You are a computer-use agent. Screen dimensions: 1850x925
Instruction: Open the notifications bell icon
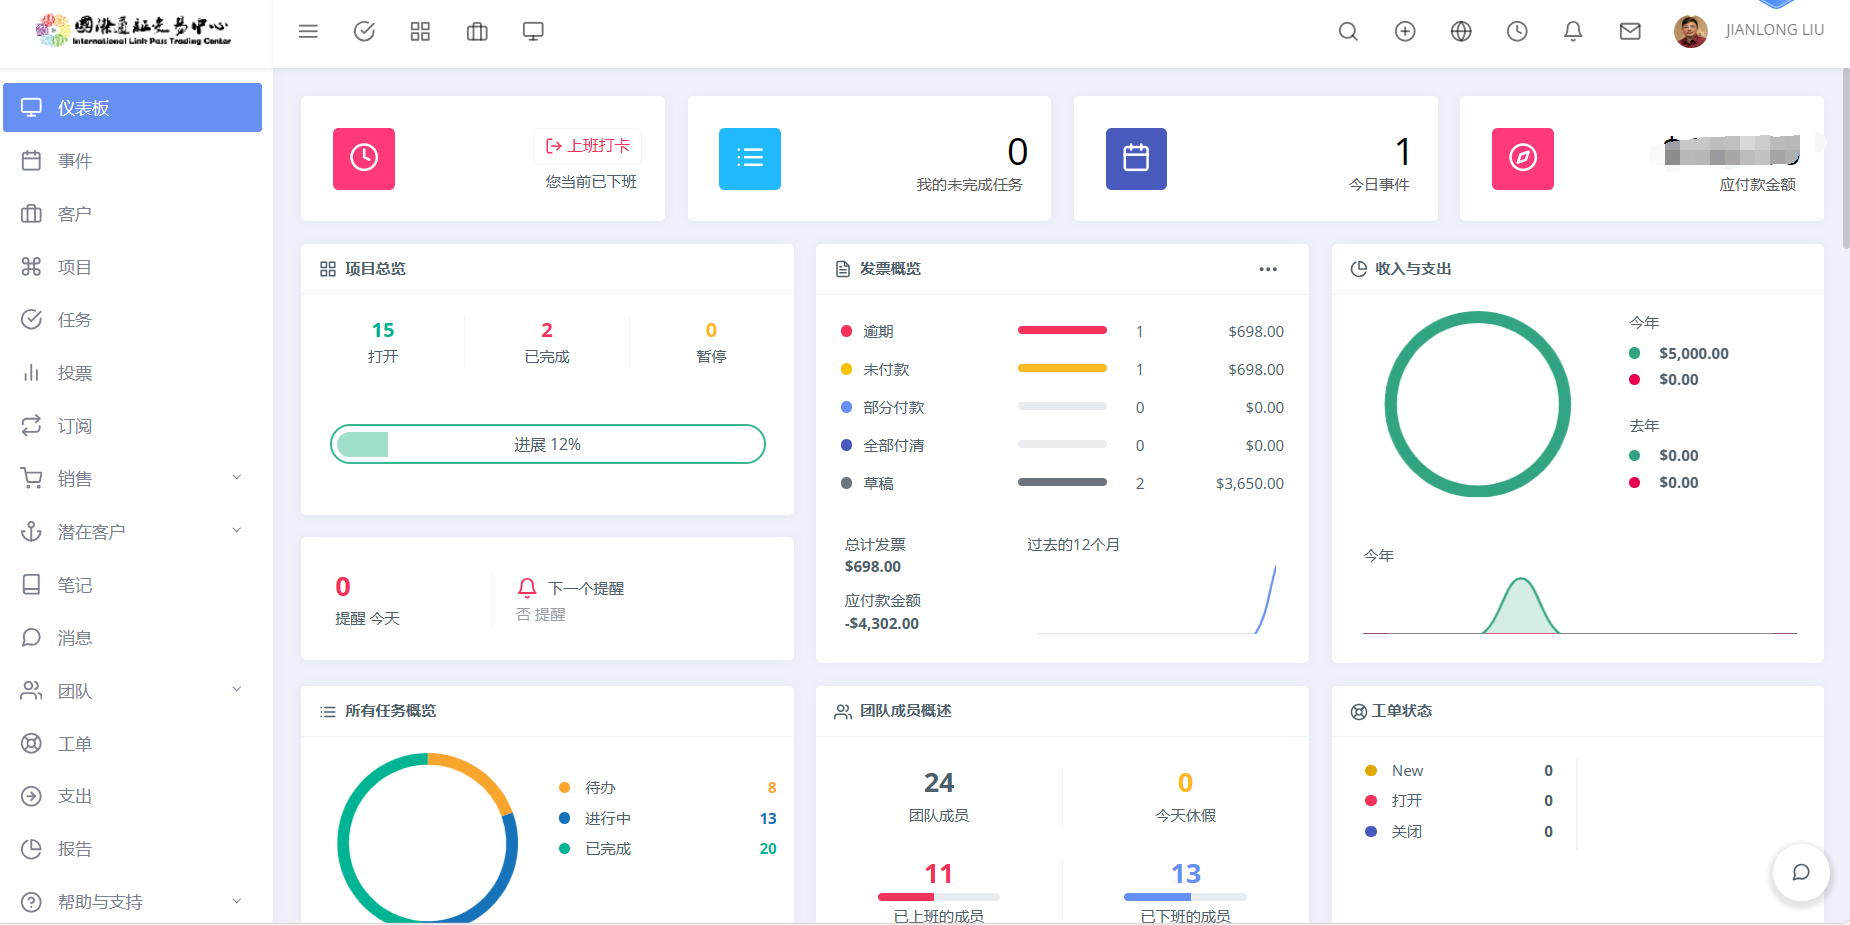click(1573, 32)
